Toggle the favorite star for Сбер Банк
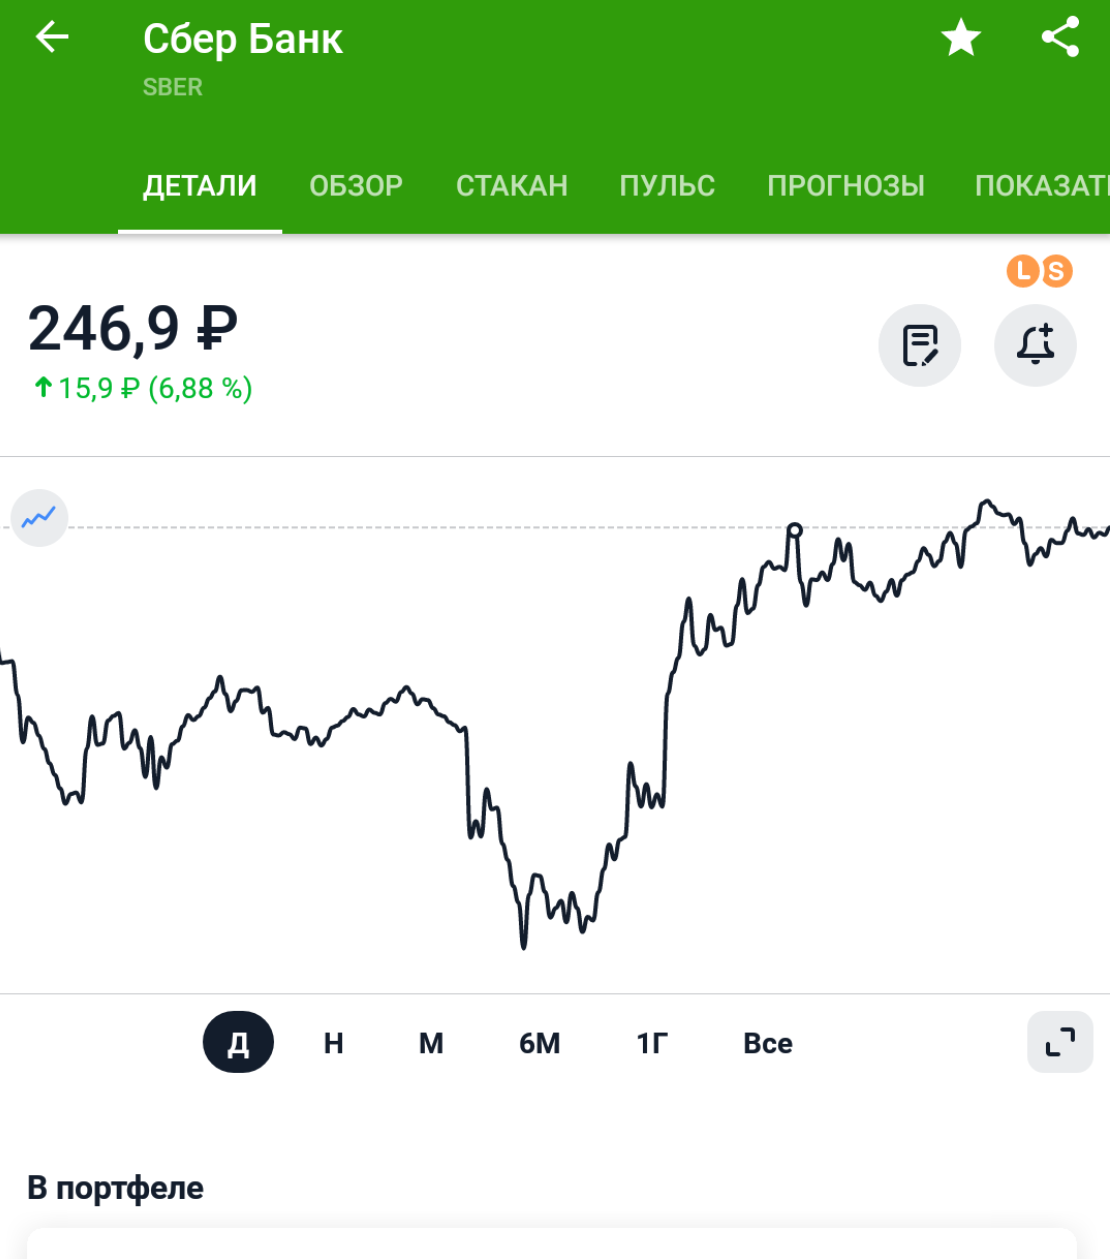Image resolution: width=1110 pixels, height=1259 pixels. [x=961, y=38]
